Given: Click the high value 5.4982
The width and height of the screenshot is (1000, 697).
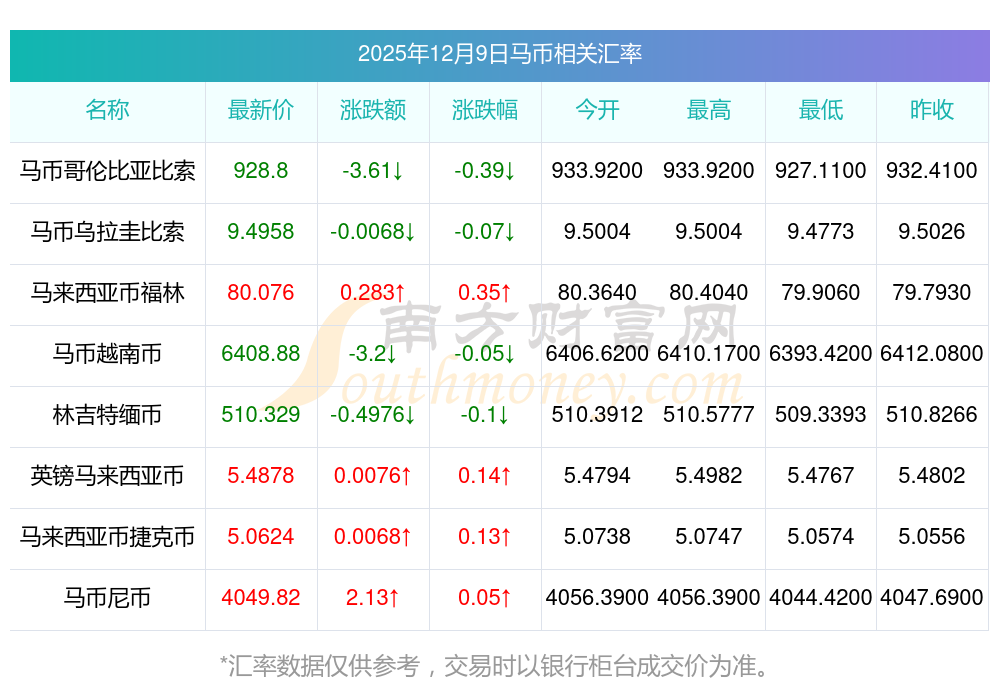Looking at the screenshot, I should click(709, 476).
